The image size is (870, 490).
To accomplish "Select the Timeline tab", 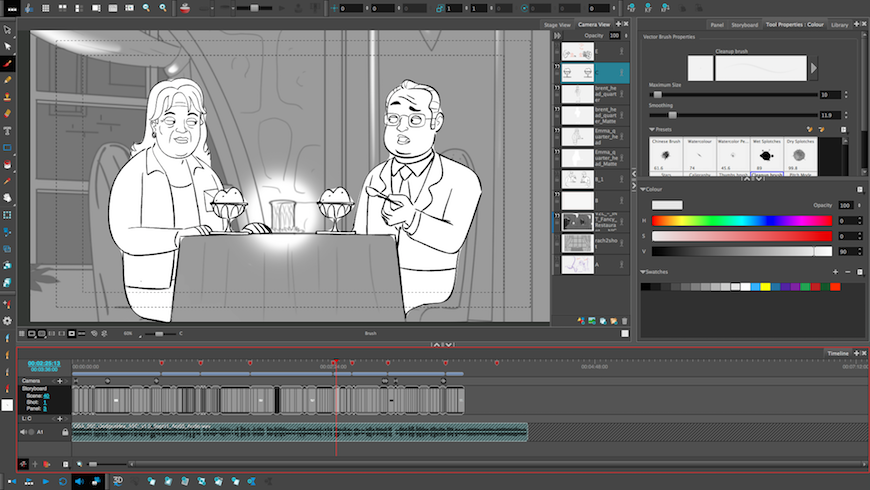I will pos(838,353).
